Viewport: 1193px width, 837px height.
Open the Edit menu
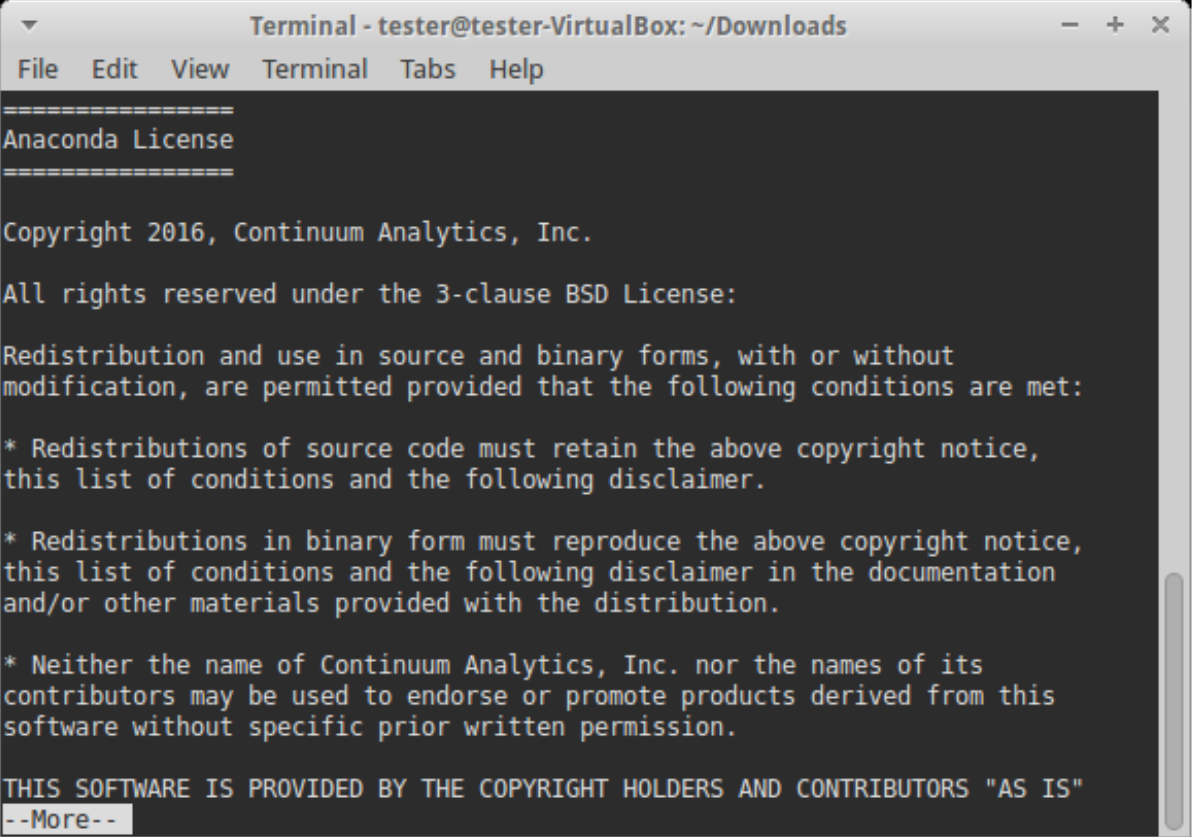point(112,70)
